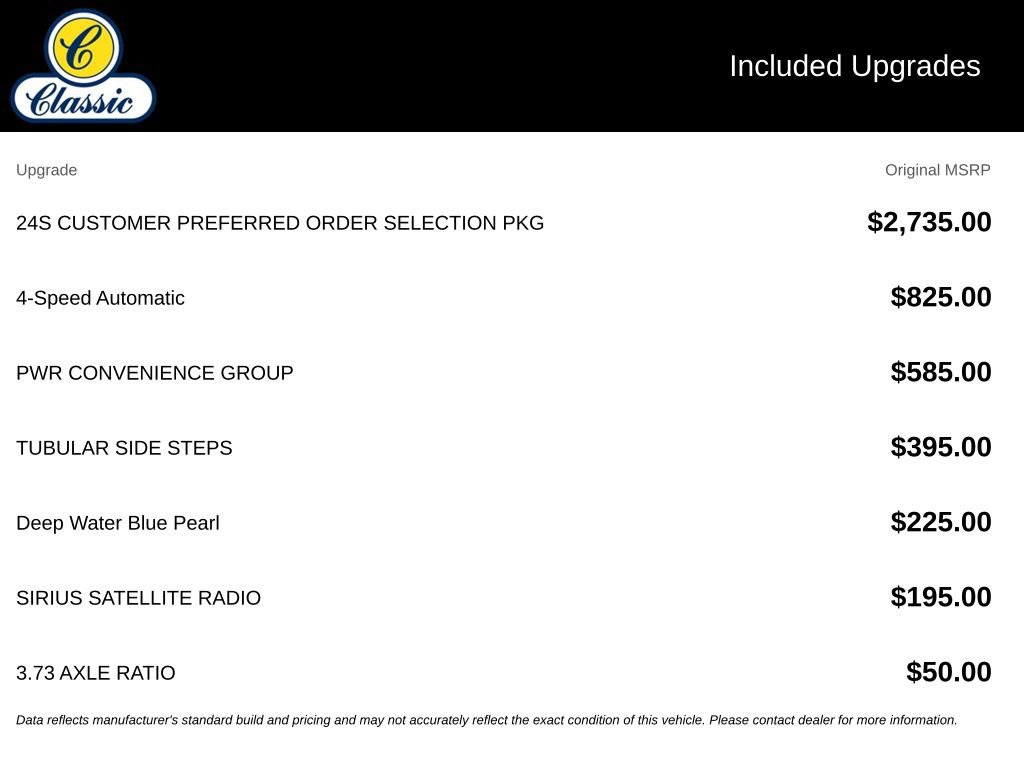Click the $585.00 price
The width and height of the screenshot is (1024, 768).
pyautogui.click(x=940, y=372)
